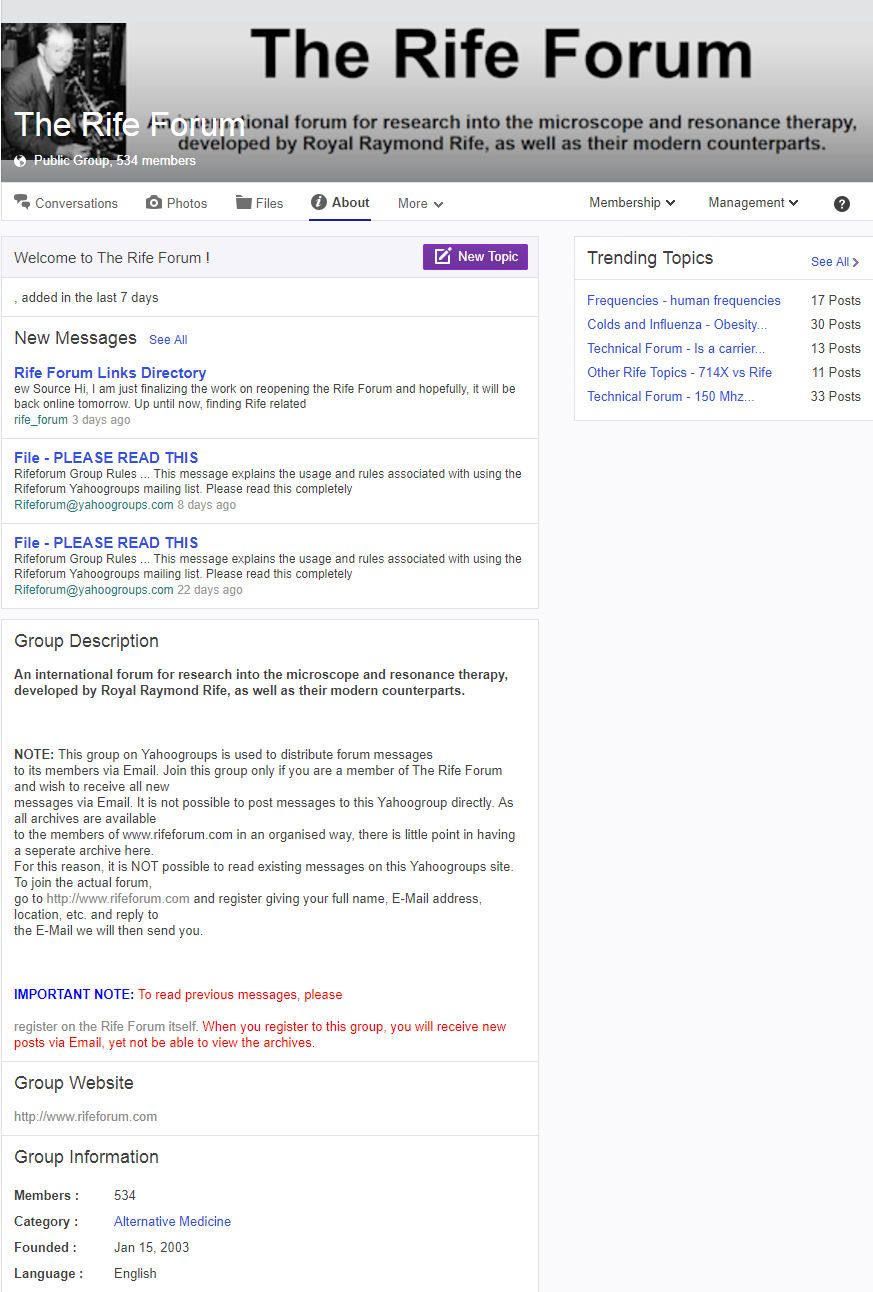Click the Public Group, 534 members text

115,161
